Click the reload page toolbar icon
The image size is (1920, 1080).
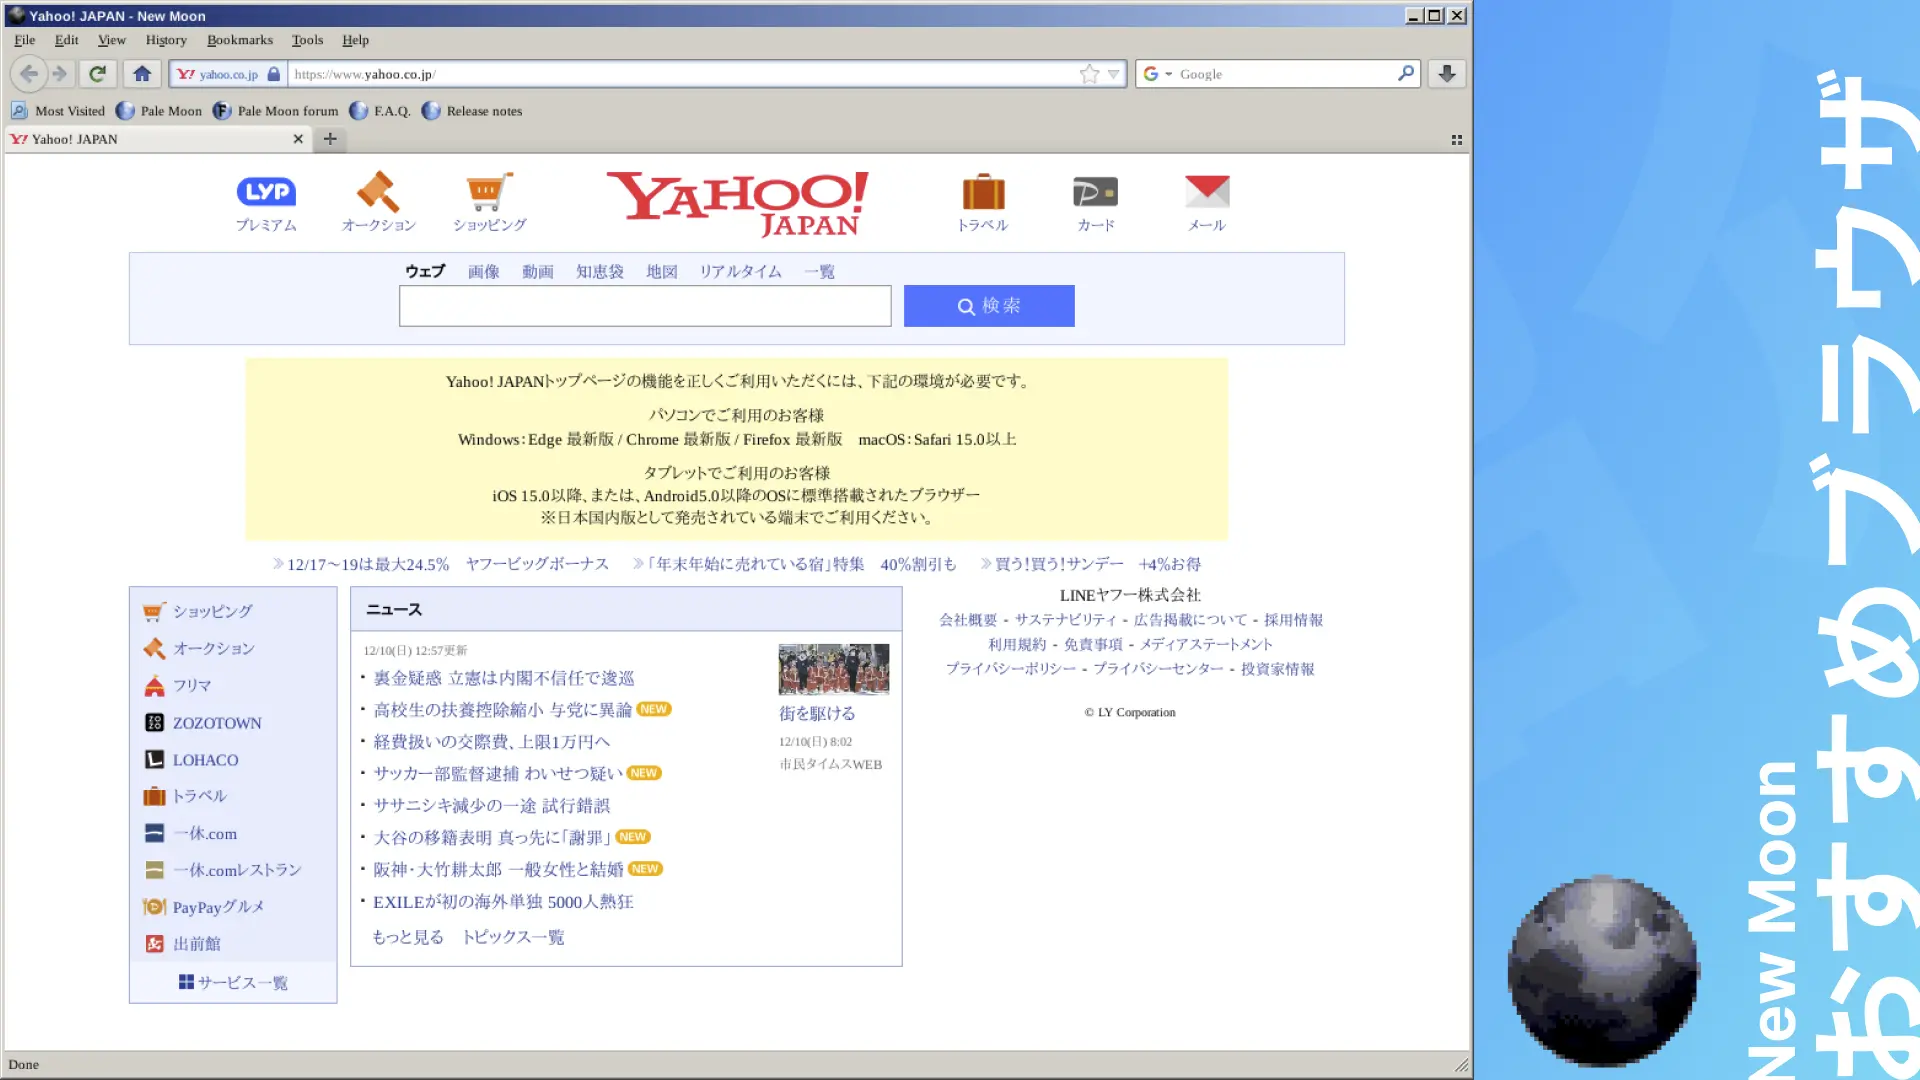coord(97,73)
